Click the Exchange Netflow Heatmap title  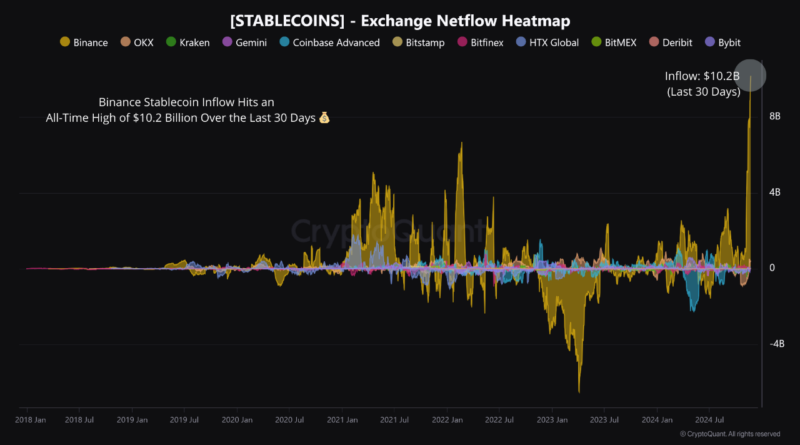(400, 17)
